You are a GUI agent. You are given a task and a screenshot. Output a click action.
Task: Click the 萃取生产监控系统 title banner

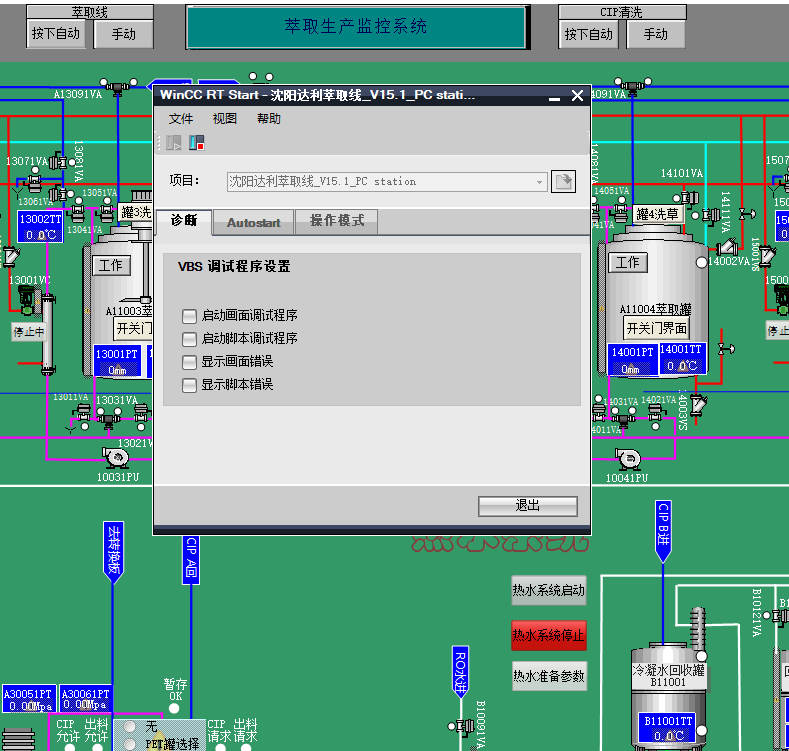[356, 27]
